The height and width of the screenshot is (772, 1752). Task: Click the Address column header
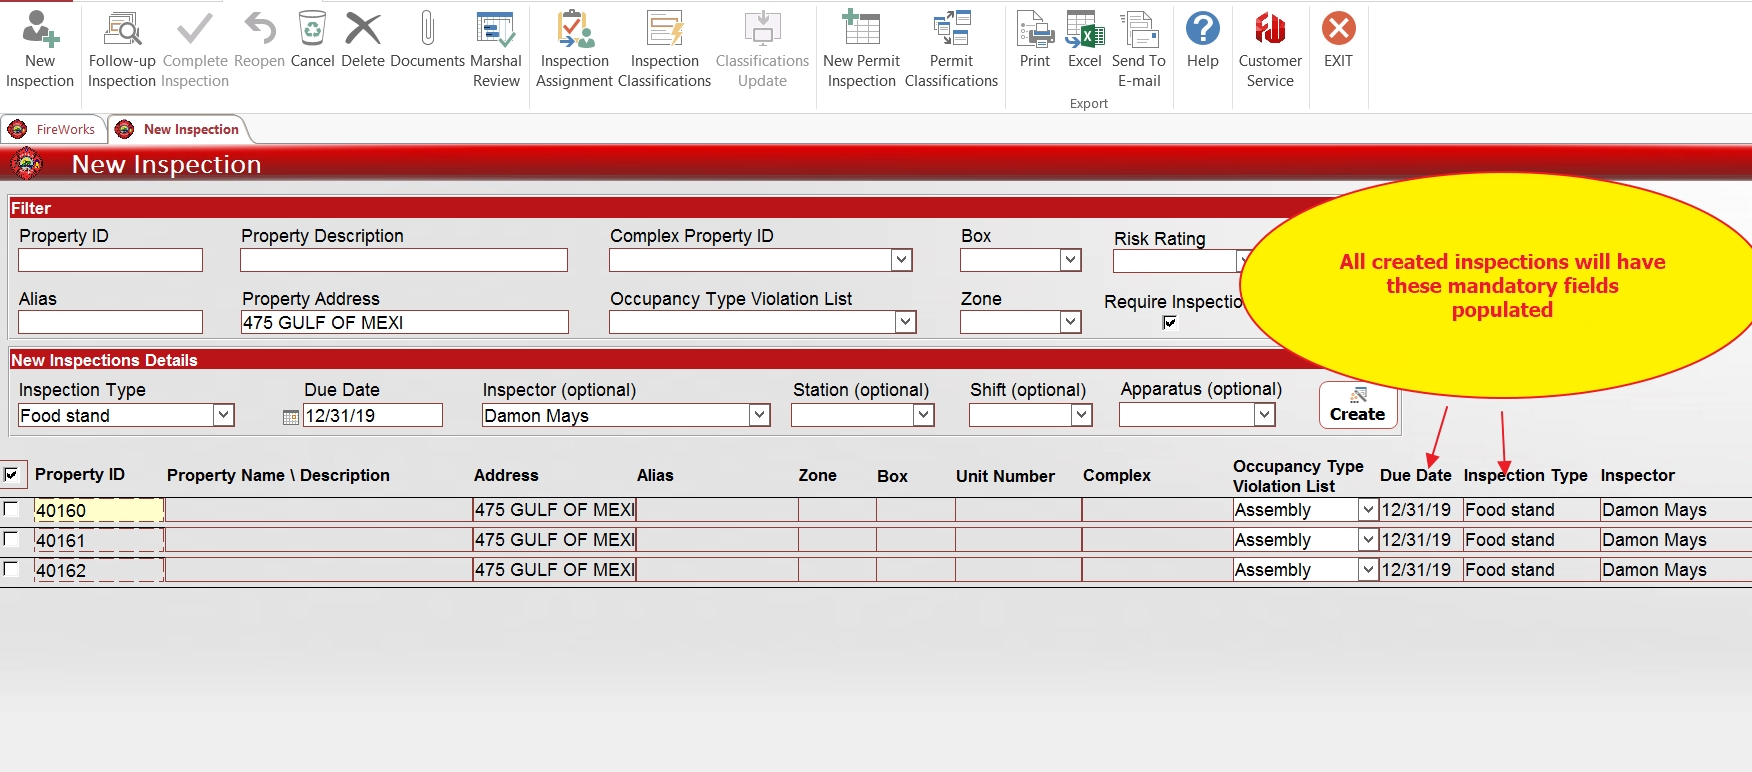click(x=506, y=475)
